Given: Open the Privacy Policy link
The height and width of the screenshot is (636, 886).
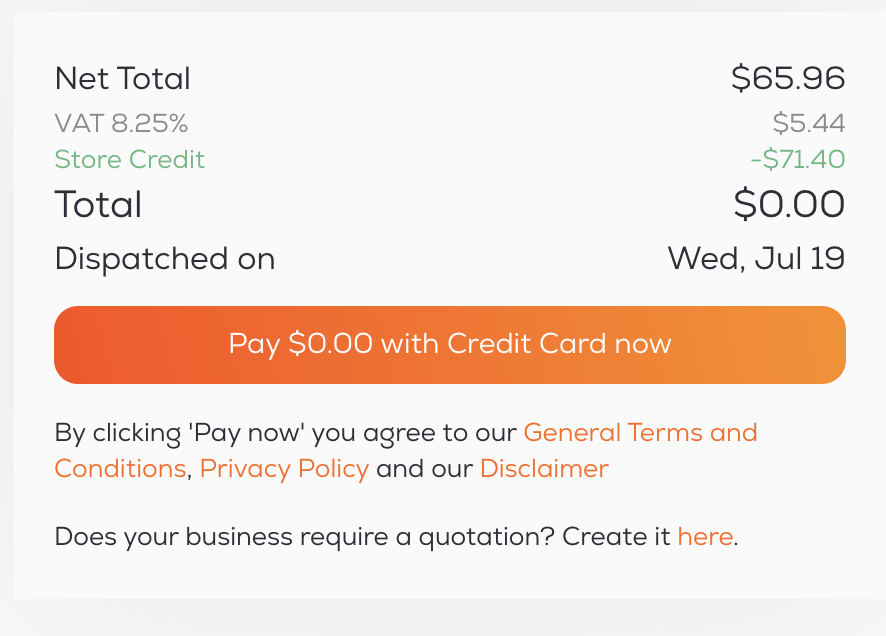Looking at the screenshot, I should pyautogui.click(x=282, y=468).
